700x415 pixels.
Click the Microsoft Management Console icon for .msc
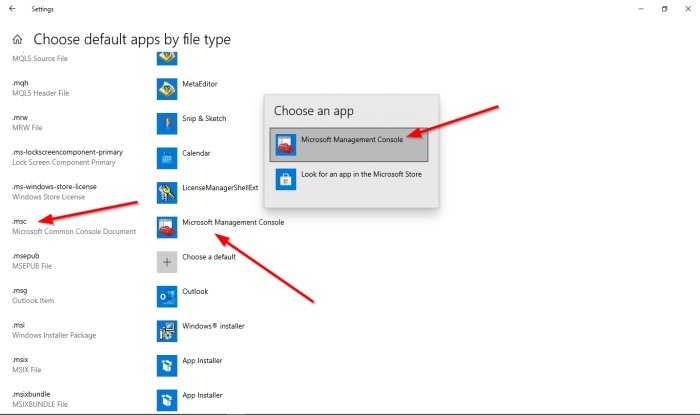(167, 228)
